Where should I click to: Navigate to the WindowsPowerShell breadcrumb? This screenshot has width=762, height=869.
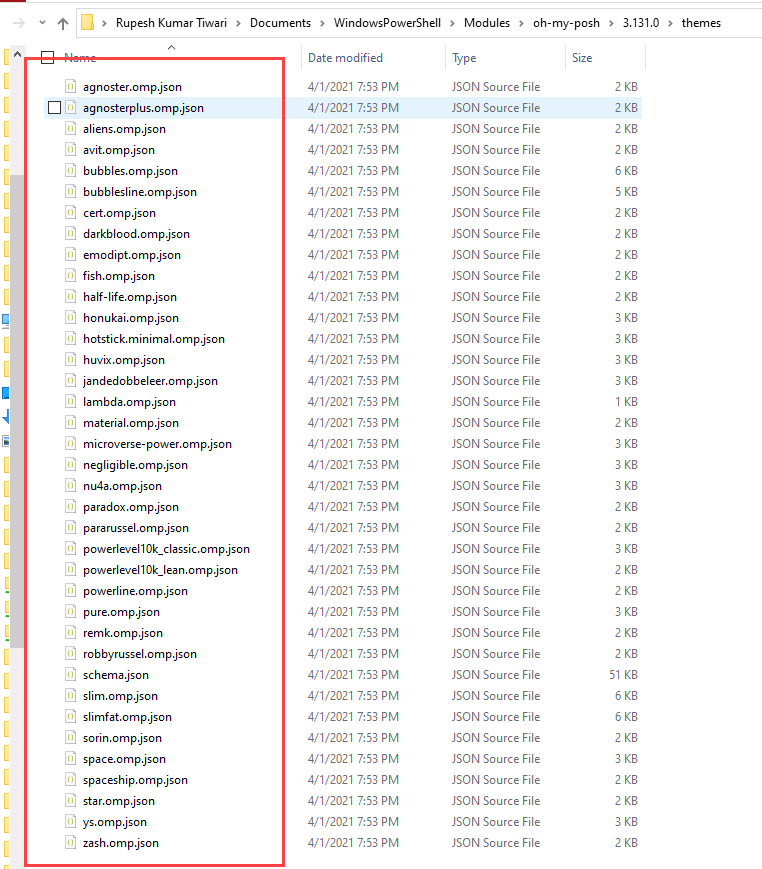click(387, 23)
